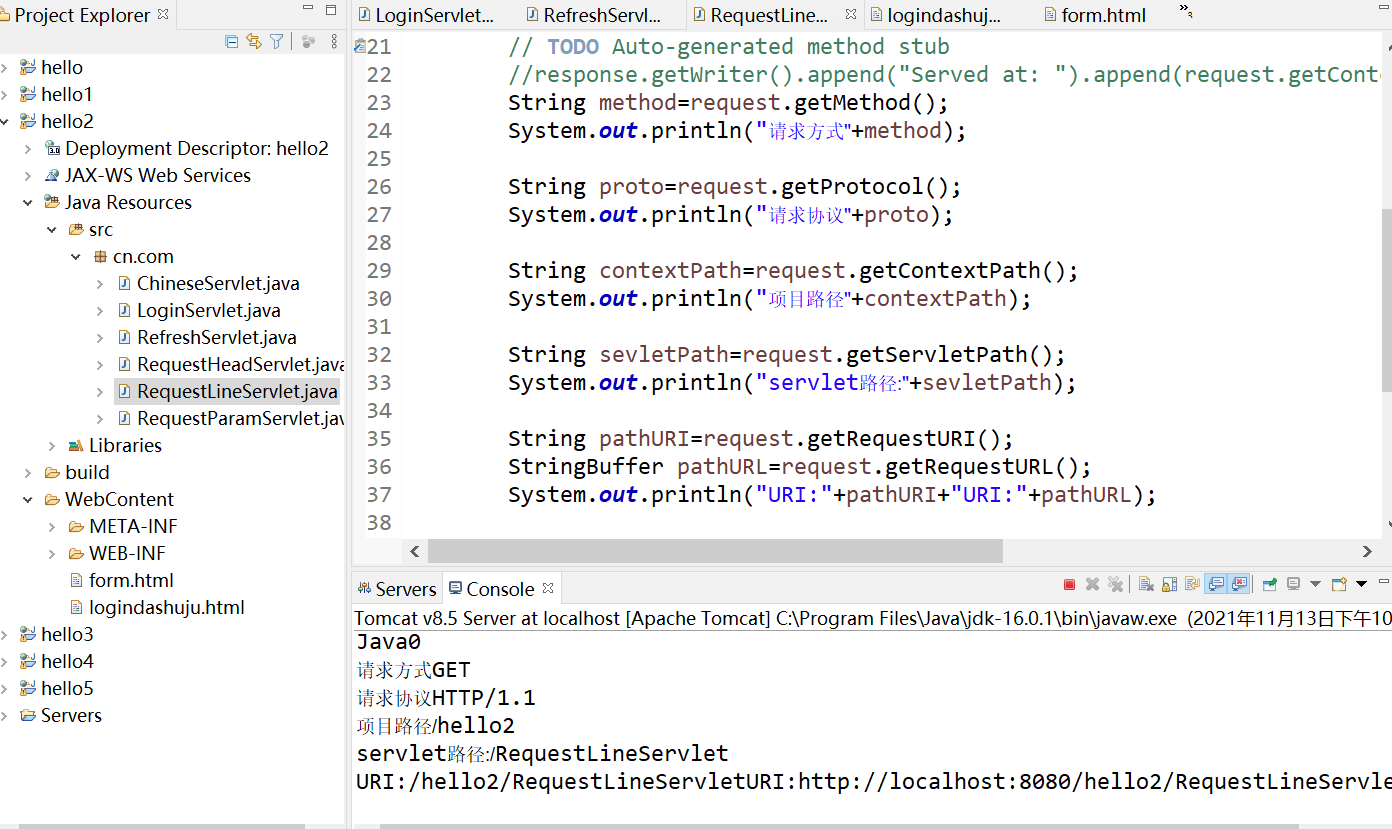
Task: Open the Servers view tab
Action: [397, 589]
